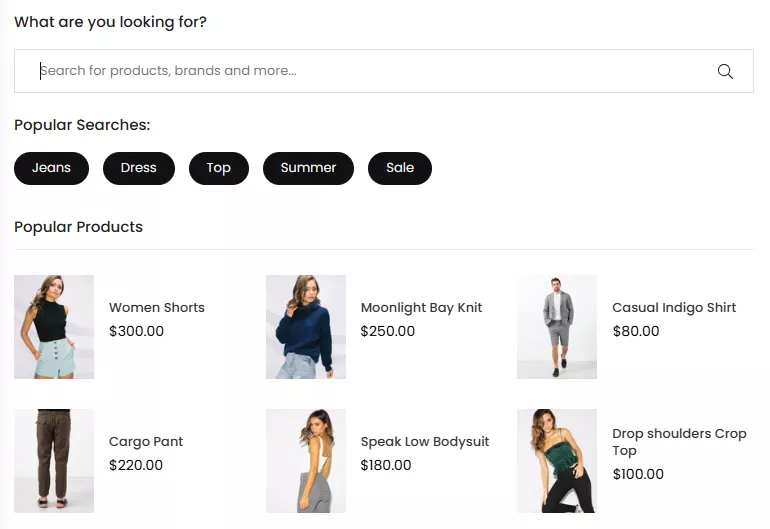Click the Cargo Pant product name
Image resolution: width=770 pixels, height=529 pixels.
[x=146, y=442]
